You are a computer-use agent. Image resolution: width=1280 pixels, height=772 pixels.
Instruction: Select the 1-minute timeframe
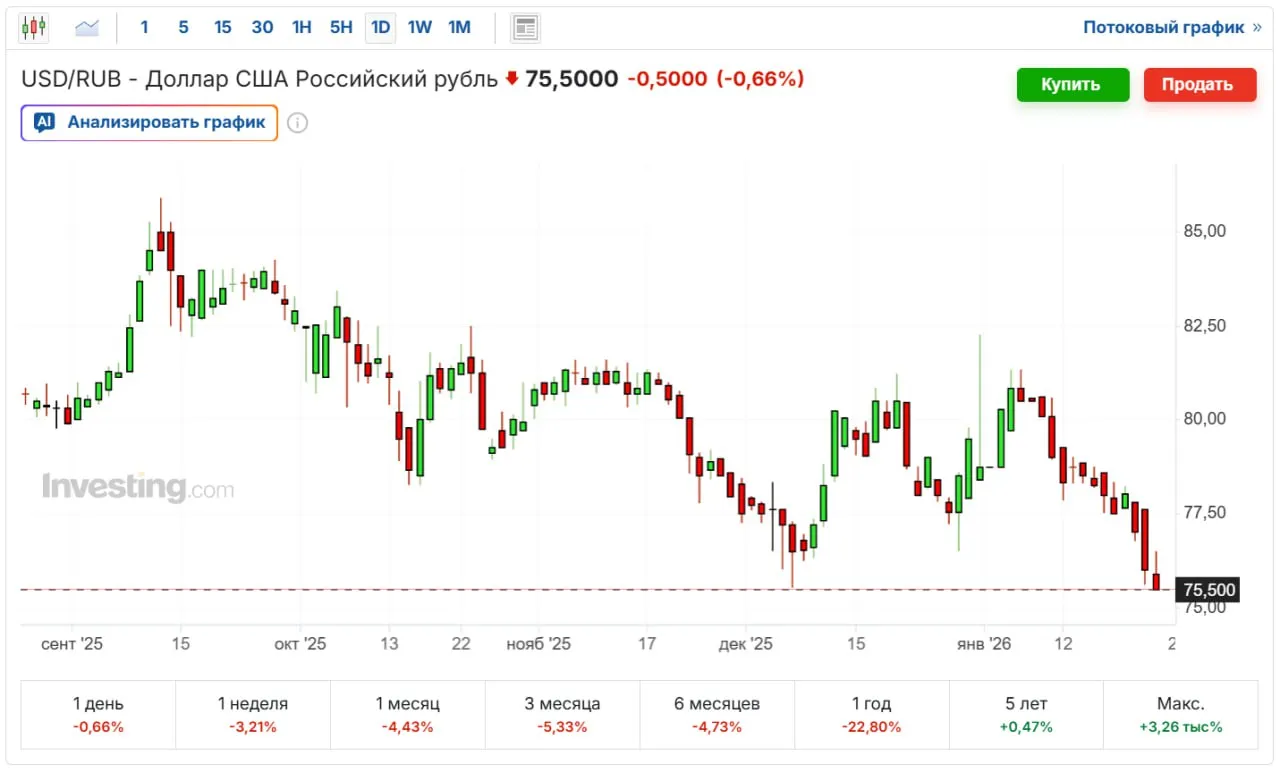click(144, 28)
